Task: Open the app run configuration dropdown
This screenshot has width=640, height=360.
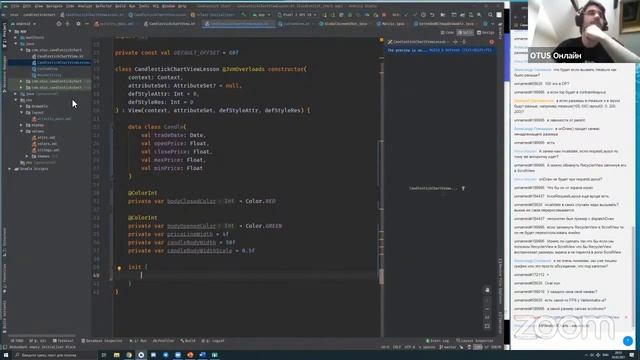Action: [261, 15]
